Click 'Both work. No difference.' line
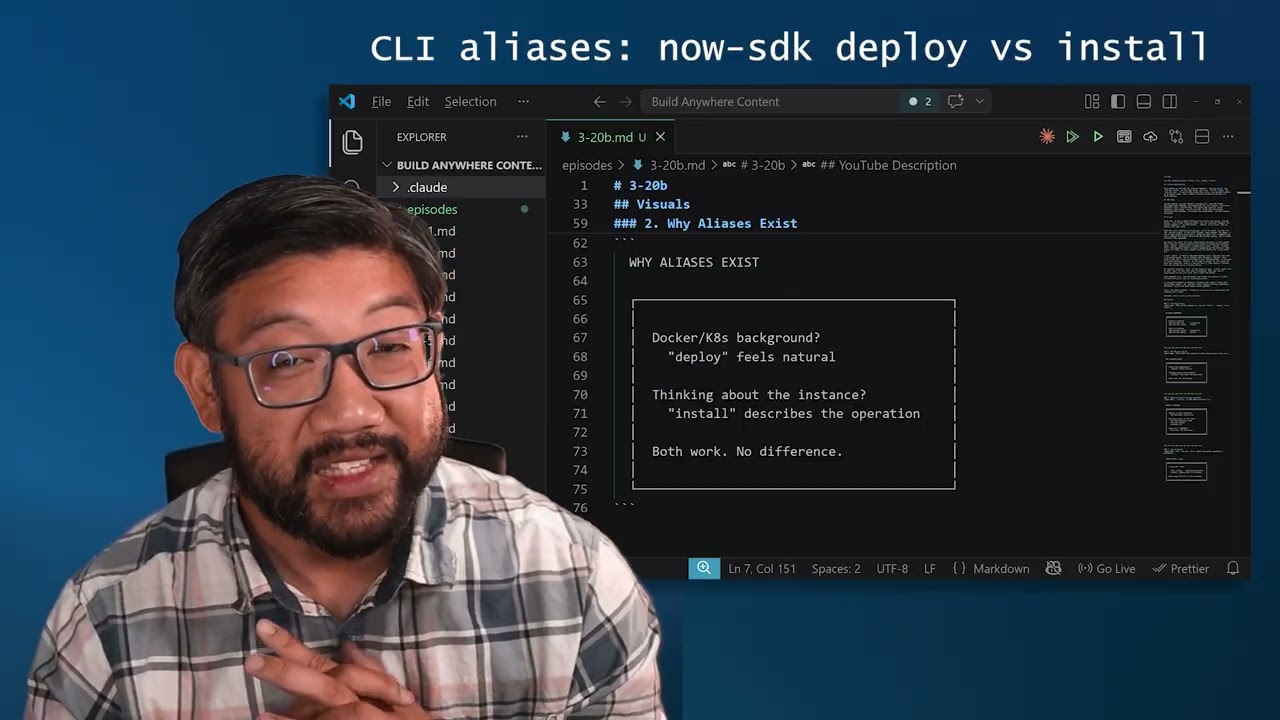Screen dimensions: 1280x720 point(747,451)
